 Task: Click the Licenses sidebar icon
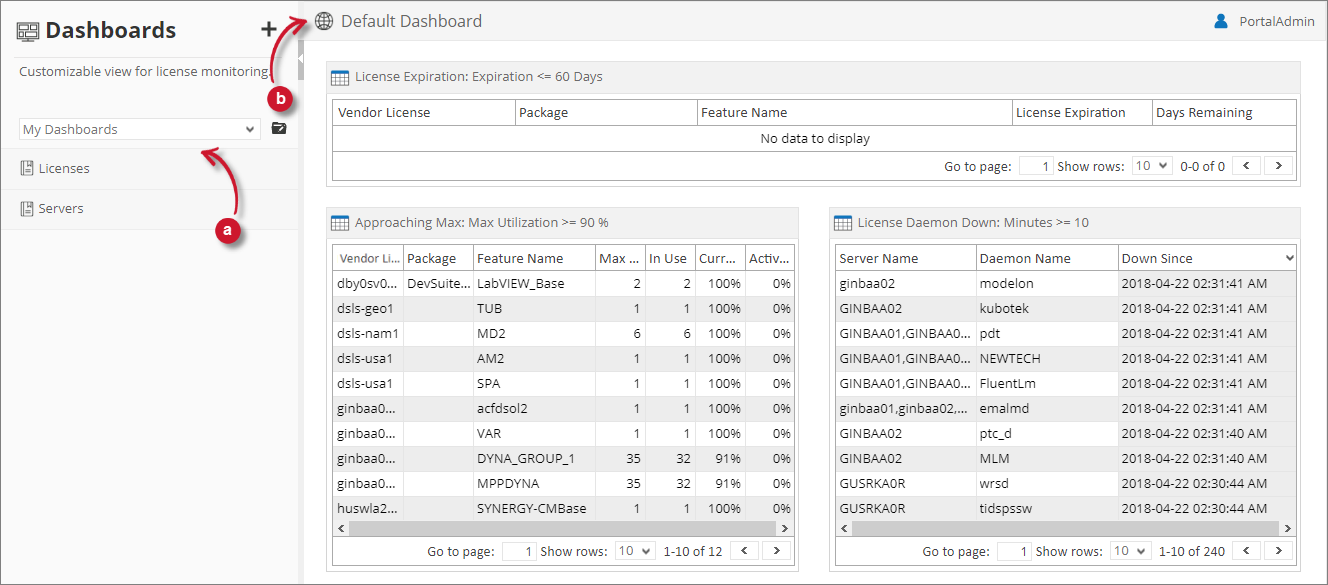27,169
